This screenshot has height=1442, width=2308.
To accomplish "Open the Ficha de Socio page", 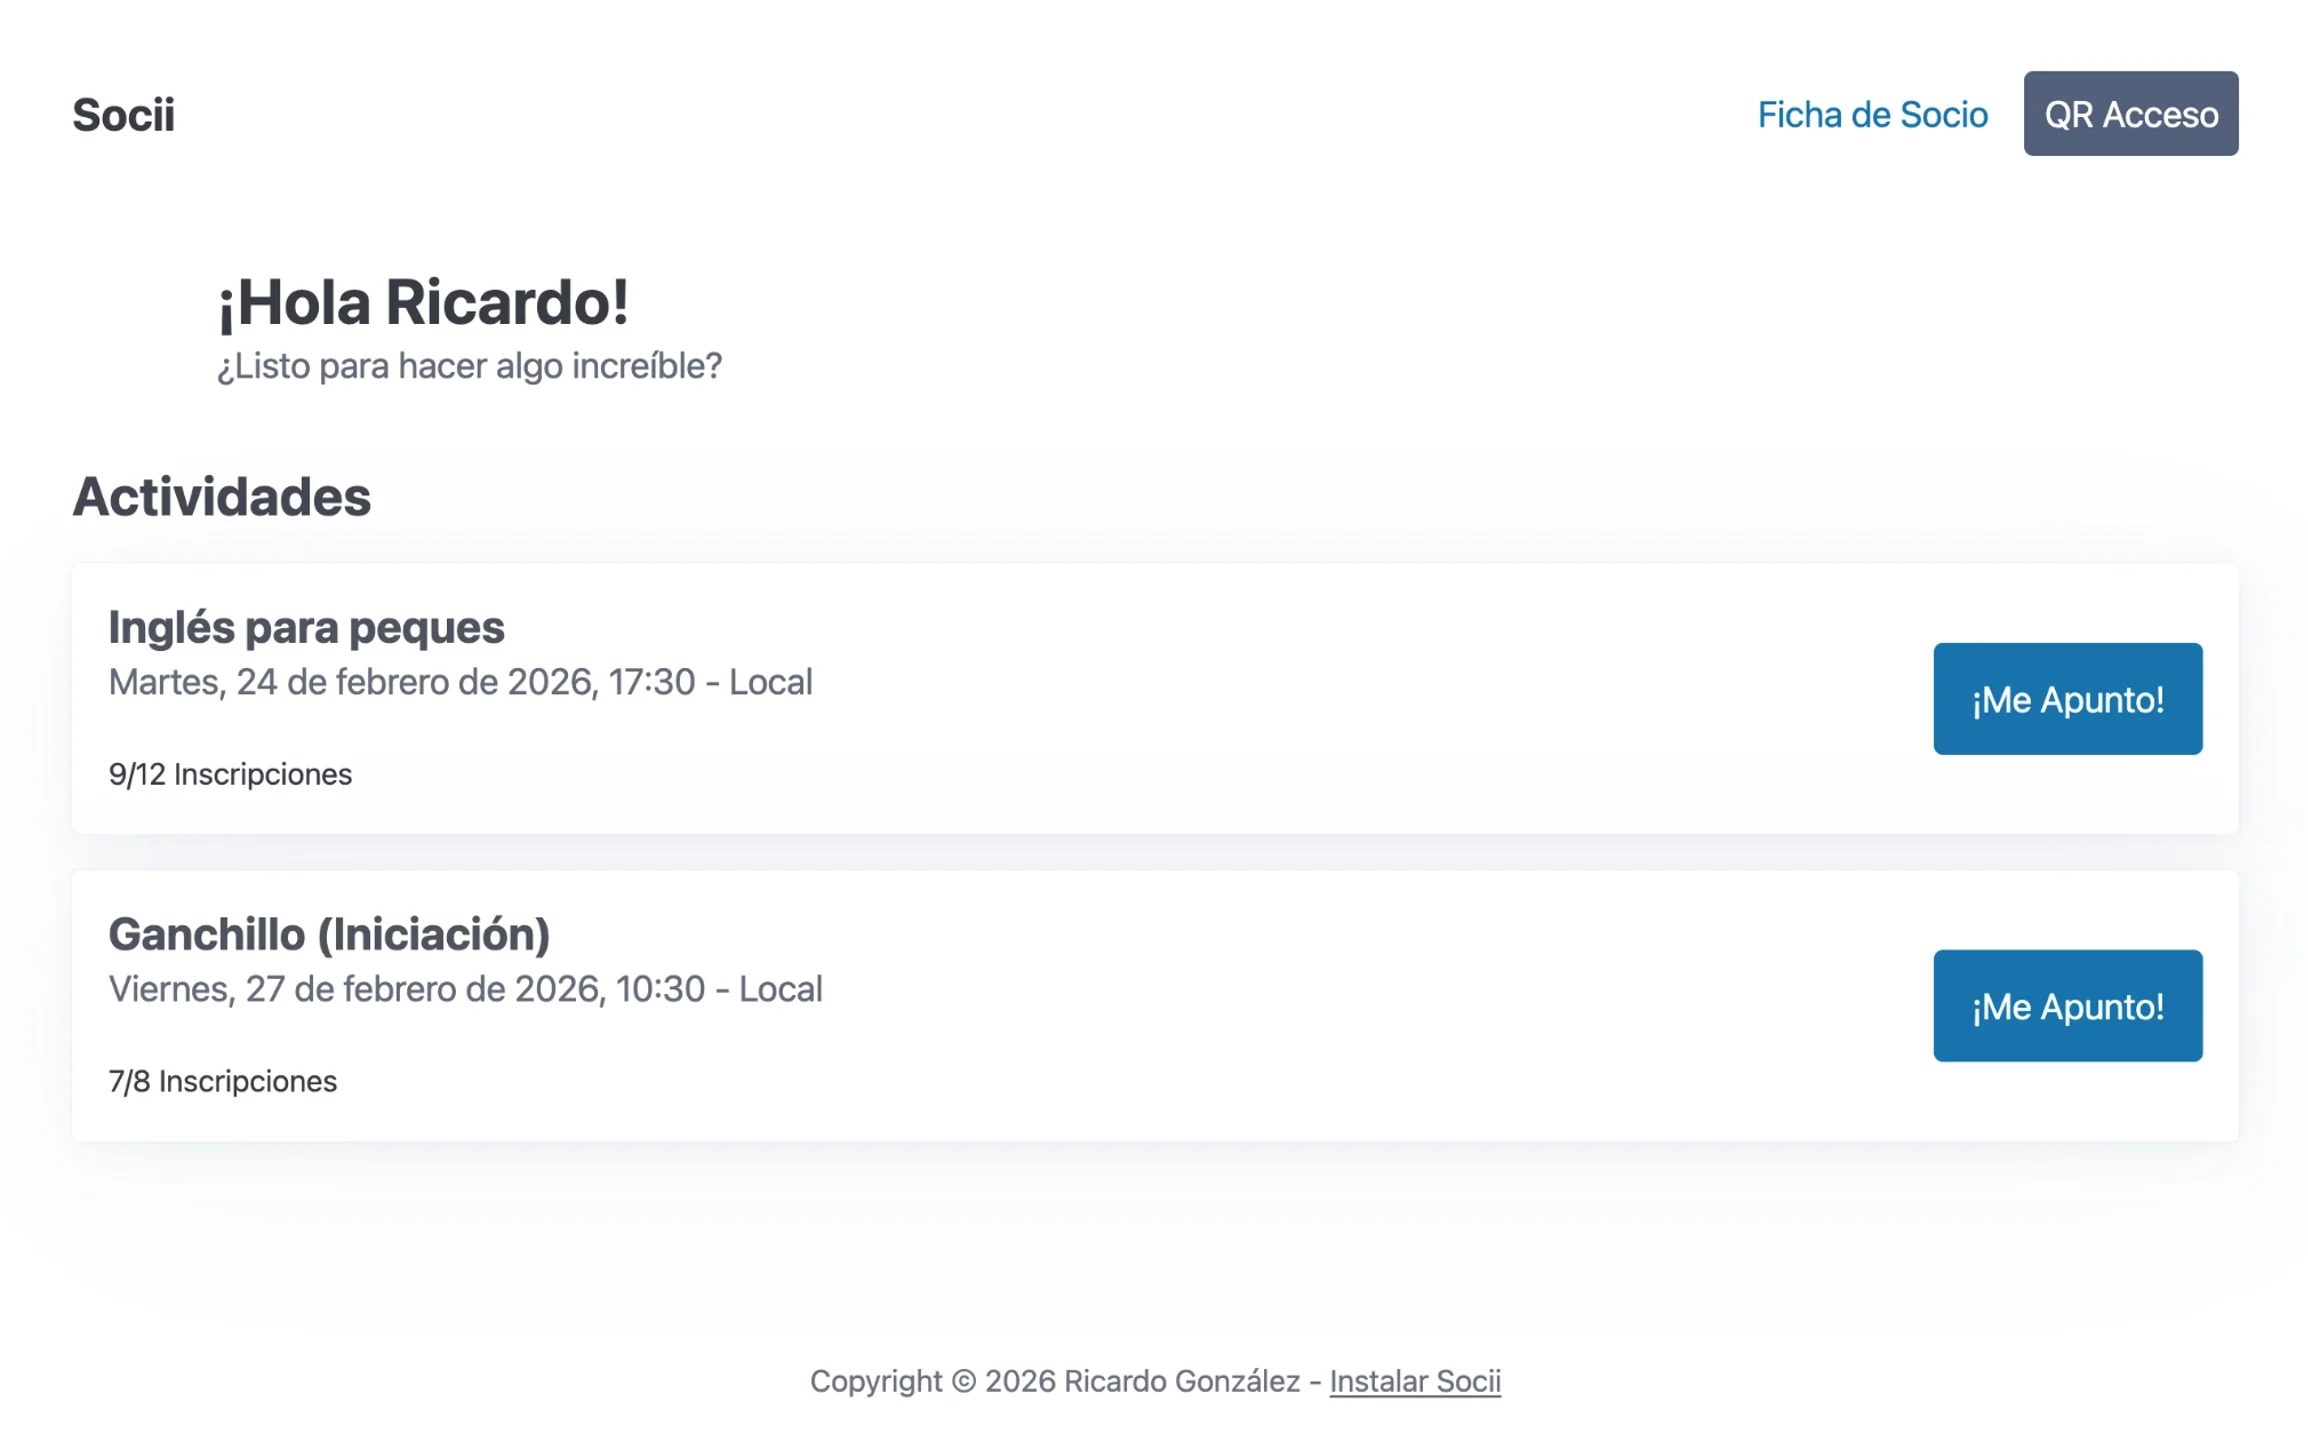I will point(1872,115).
